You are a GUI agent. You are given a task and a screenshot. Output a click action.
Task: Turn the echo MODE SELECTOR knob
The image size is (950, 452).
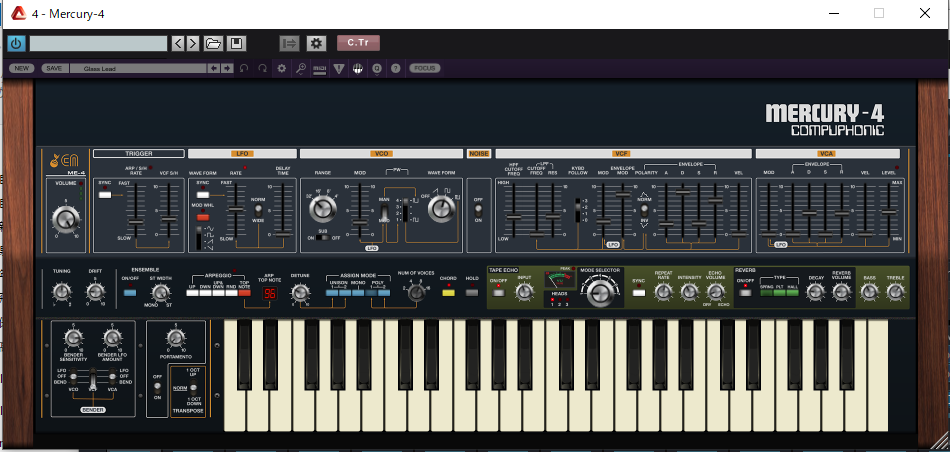(600, 292)
